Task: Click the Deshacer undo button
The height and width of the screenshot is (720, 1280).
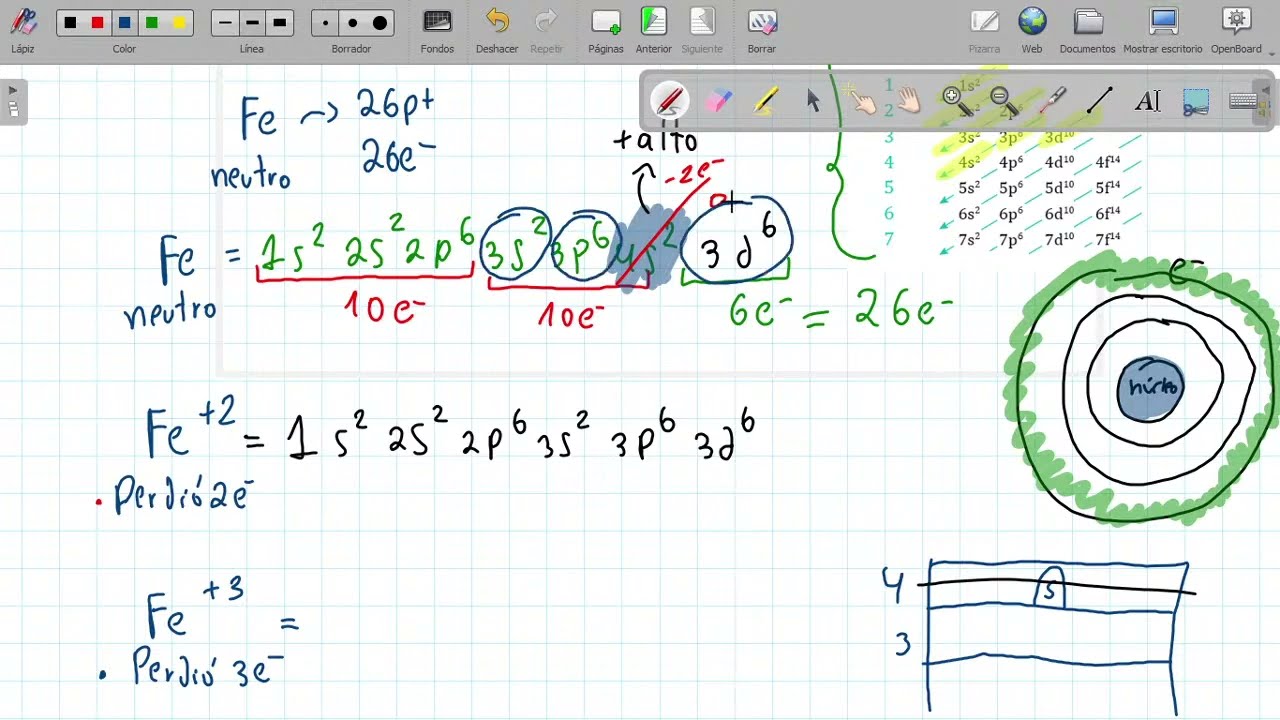Action: [497, 30]
